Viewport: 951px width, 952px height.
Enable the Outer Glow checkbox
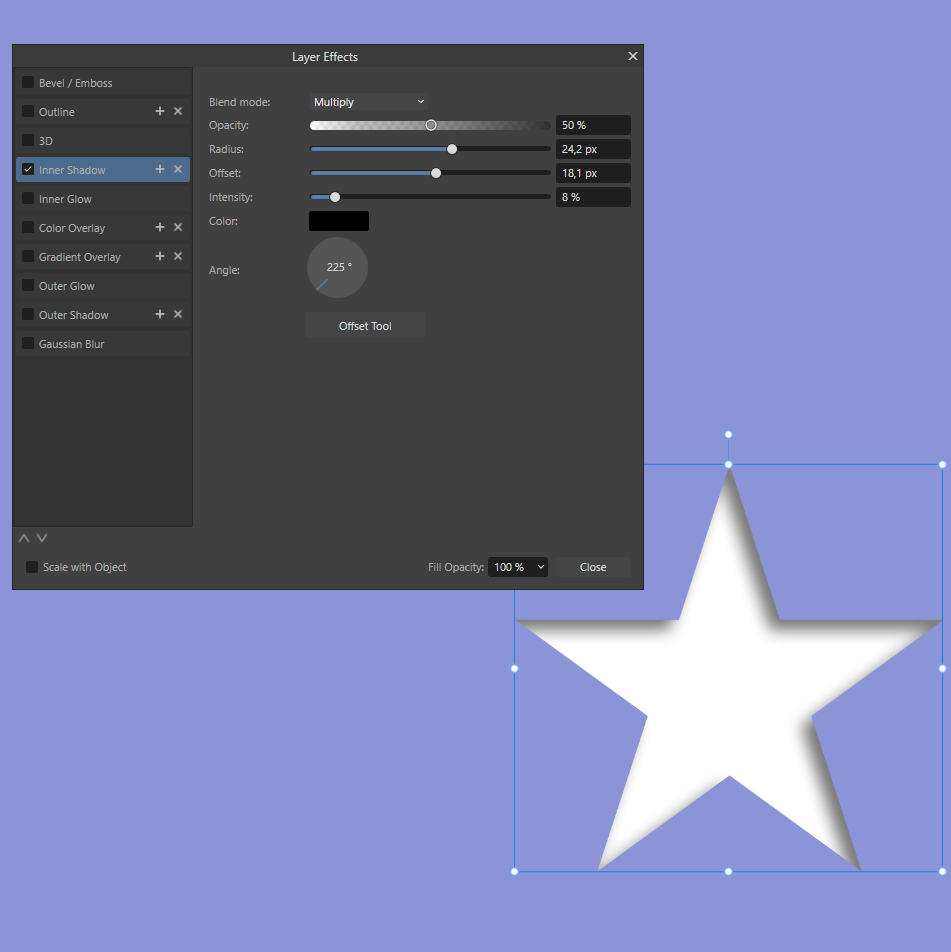click(28, 285)
